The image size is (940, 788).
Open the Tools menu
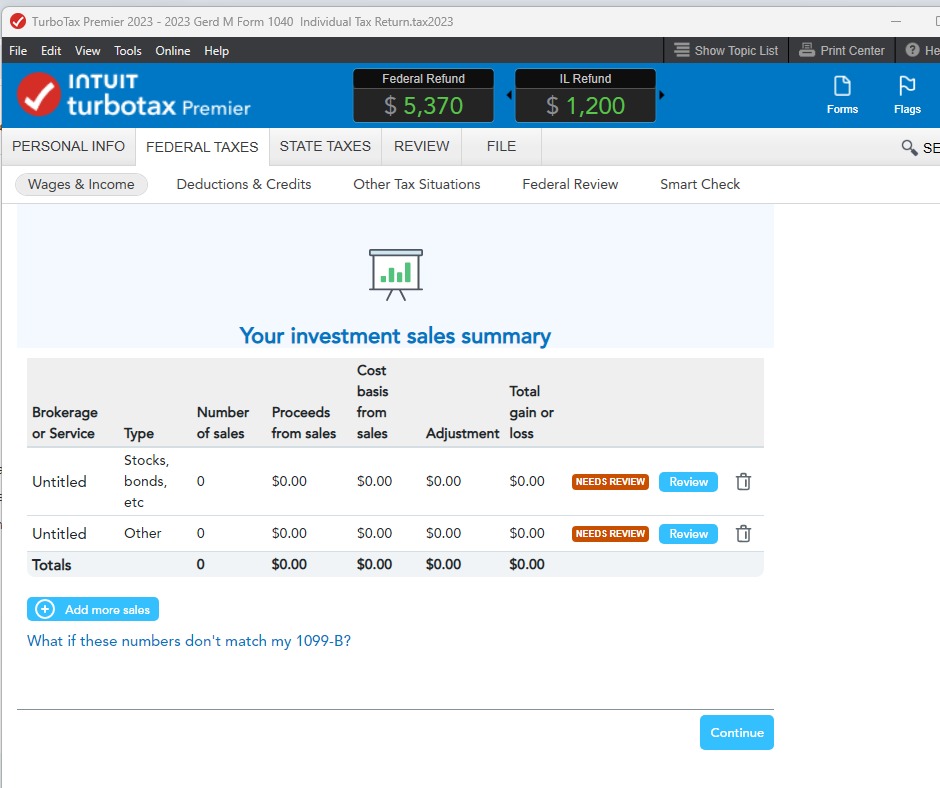coord(128,50)
